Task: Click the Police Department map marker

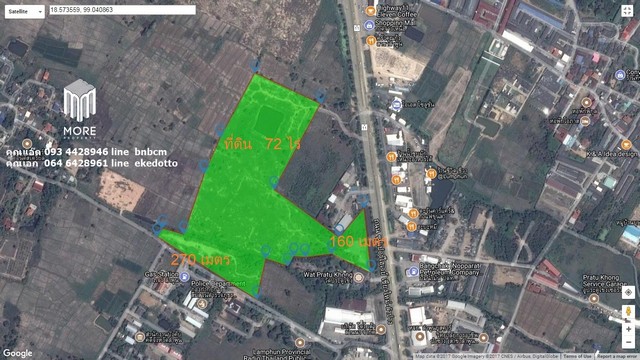Action: 202,304
